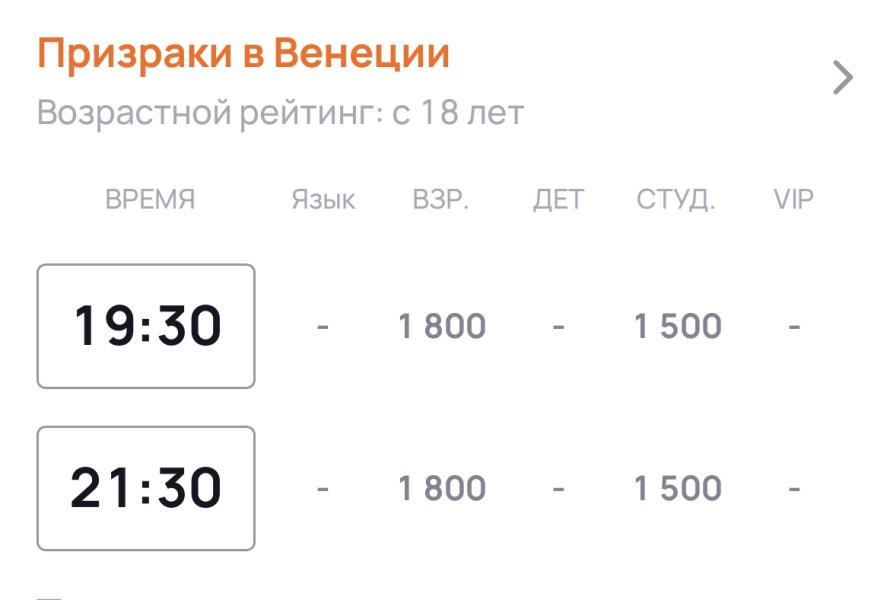The height and width of the screenshot is (600, 889).
Task: Click the VIP price dash for 21:30
Action: pos(794,488)
